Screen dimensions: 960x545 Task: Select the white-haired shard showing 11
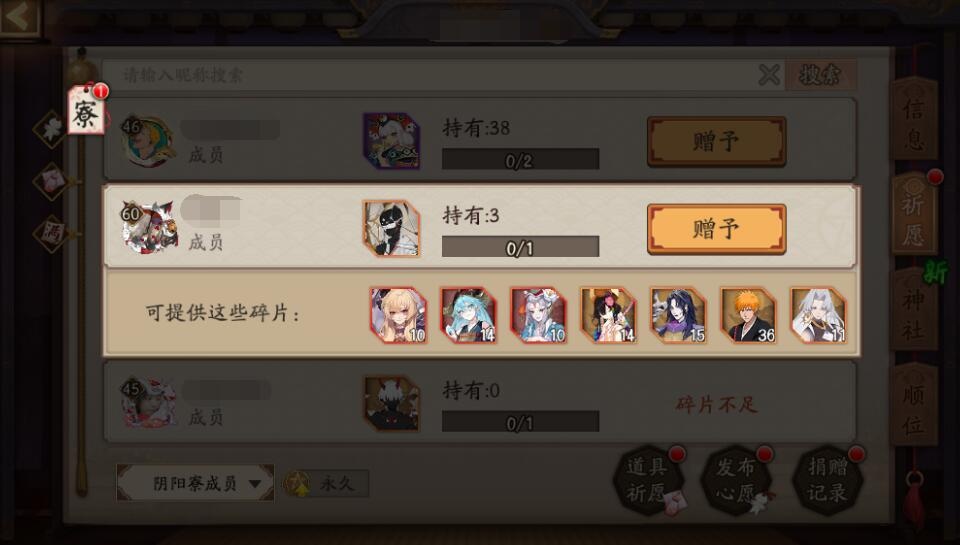point(819,315)
